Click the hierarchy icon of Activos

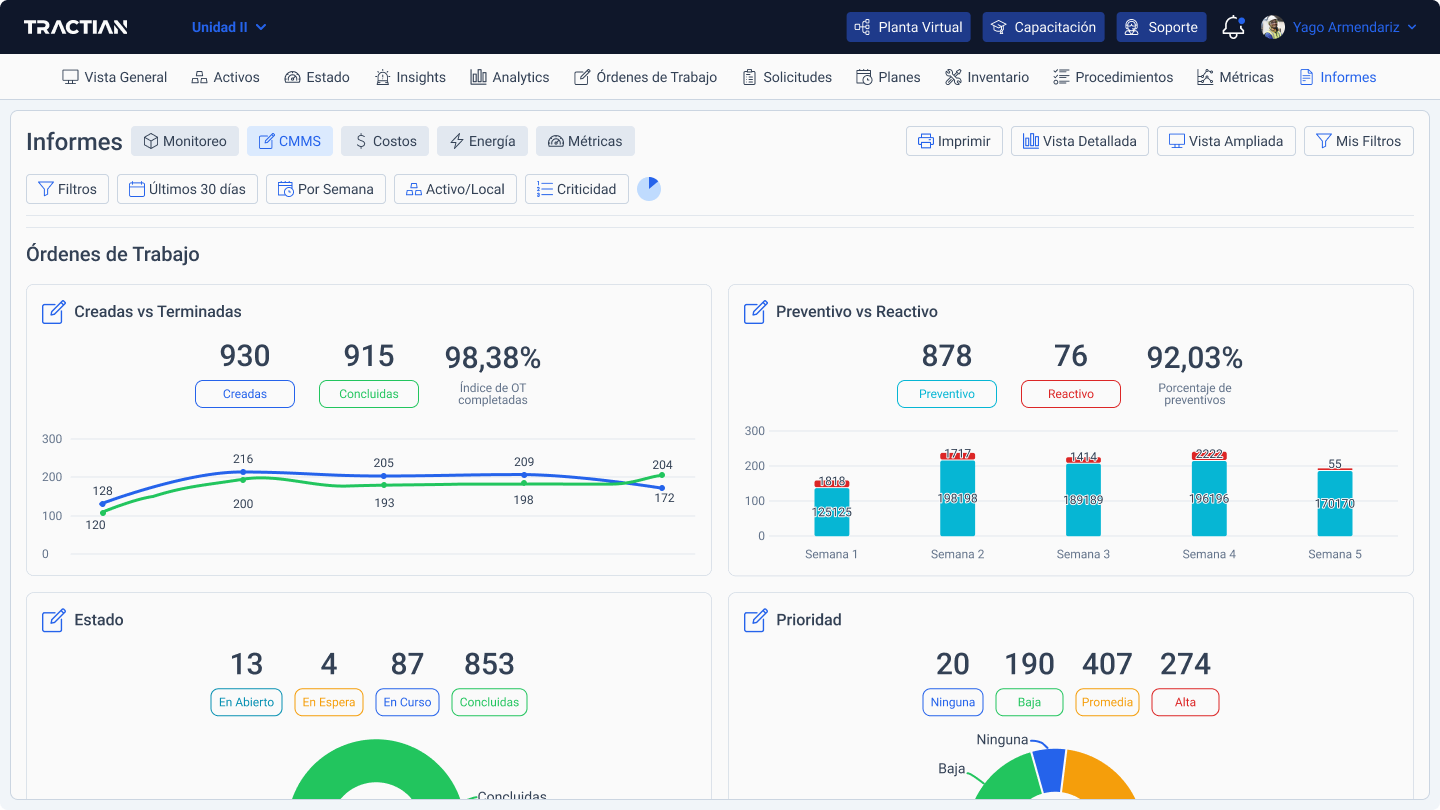click(x=199, y=77)
